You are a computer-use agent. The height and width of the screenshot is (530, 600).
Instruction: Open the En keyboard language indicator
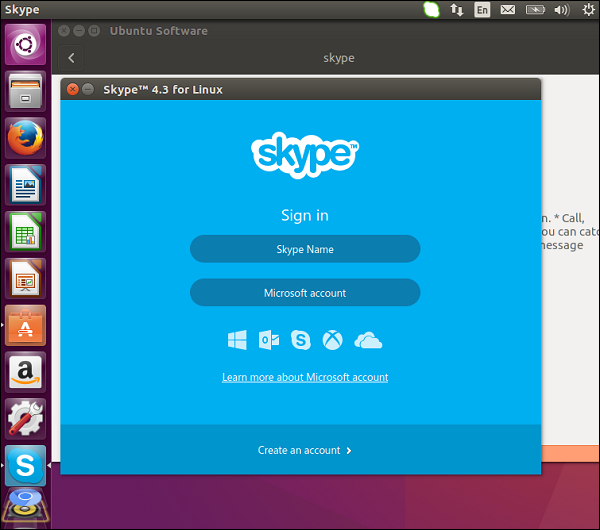coord(482,10)
